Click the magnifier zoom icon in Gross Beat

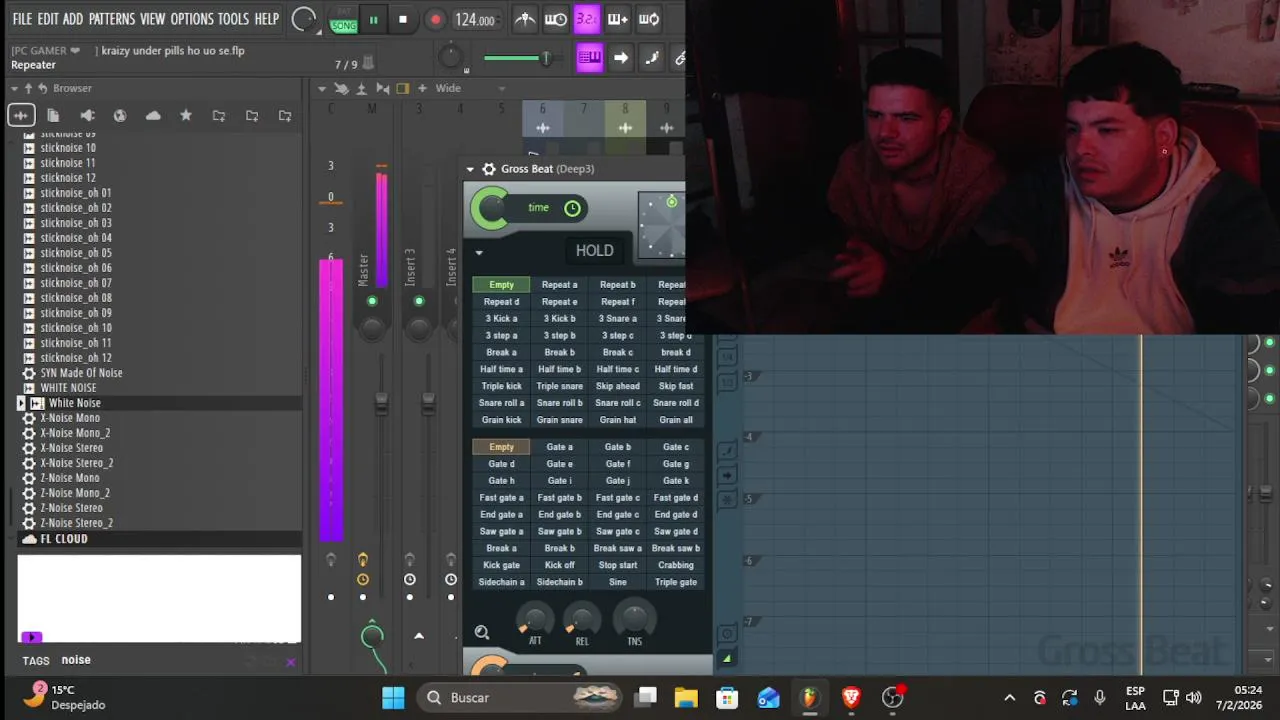(481, 632)
